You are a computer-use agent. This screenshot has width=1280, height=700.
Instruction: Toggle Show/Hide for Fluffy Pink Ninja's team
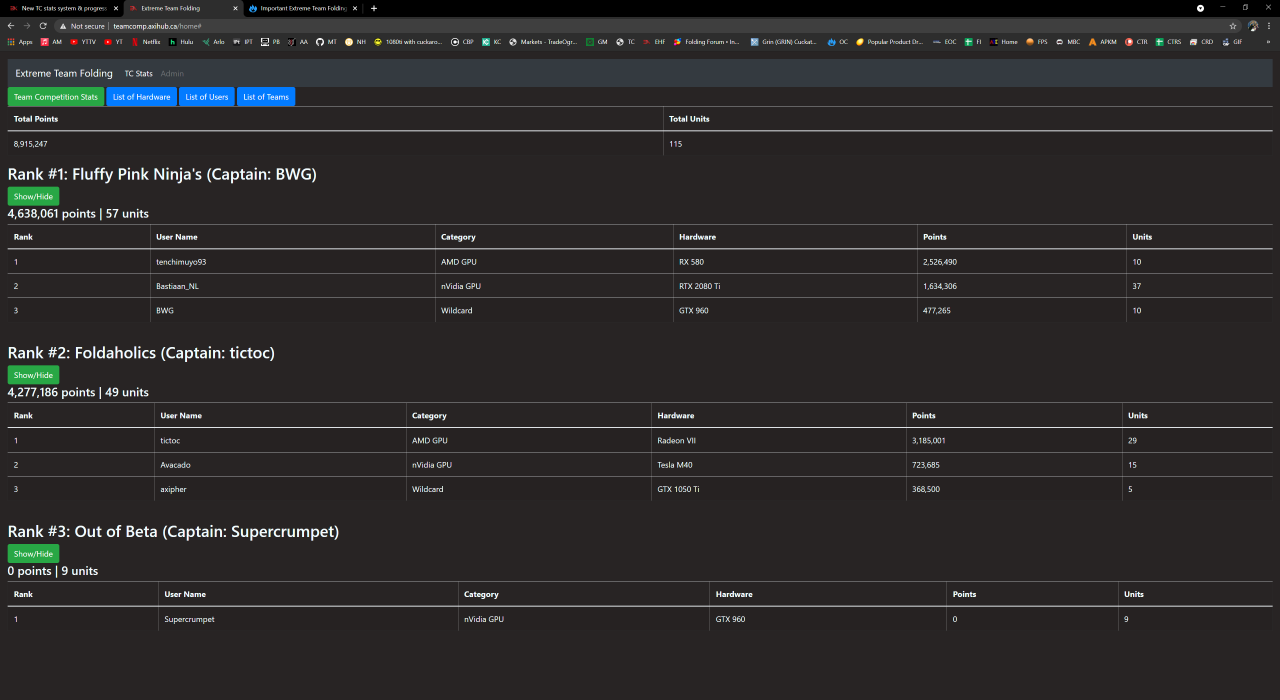[x=33, y=196]
